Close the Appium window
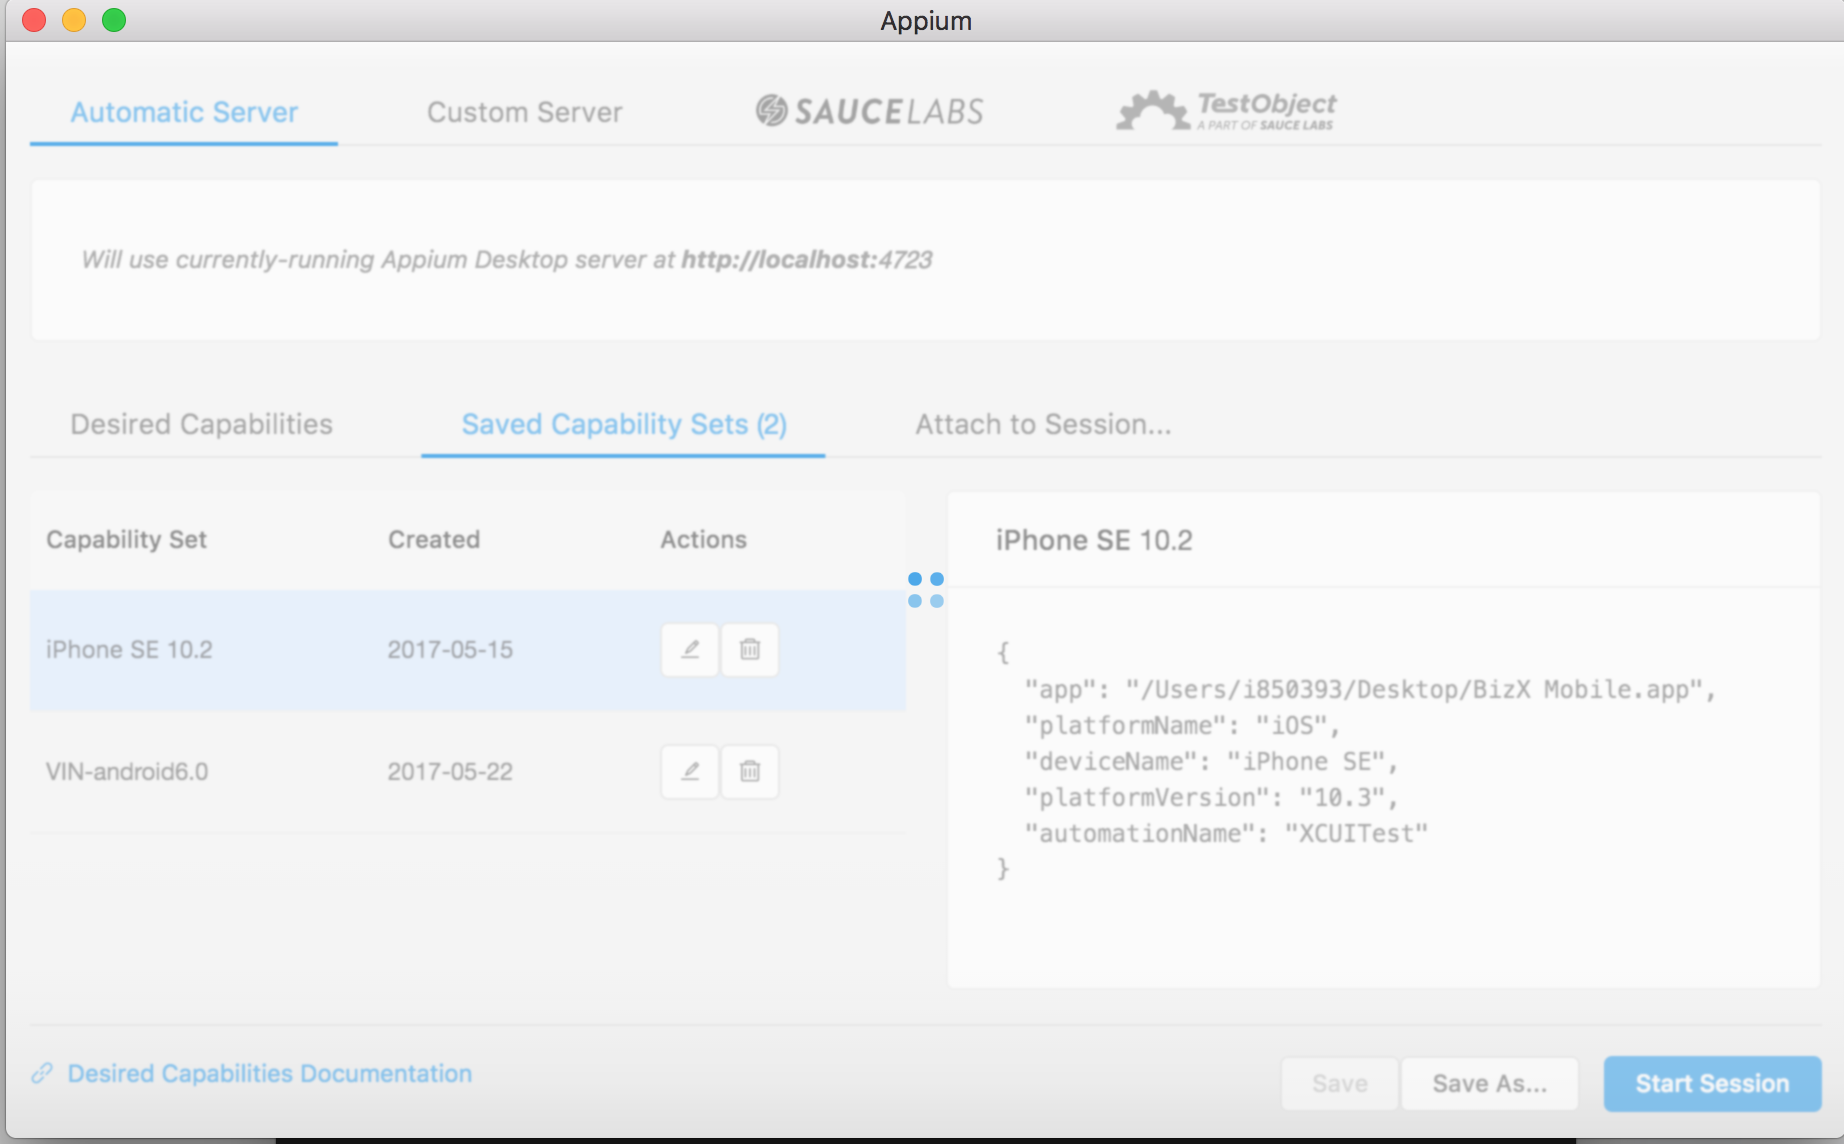The image size is (1844, 1144). [x=34, y=20]
